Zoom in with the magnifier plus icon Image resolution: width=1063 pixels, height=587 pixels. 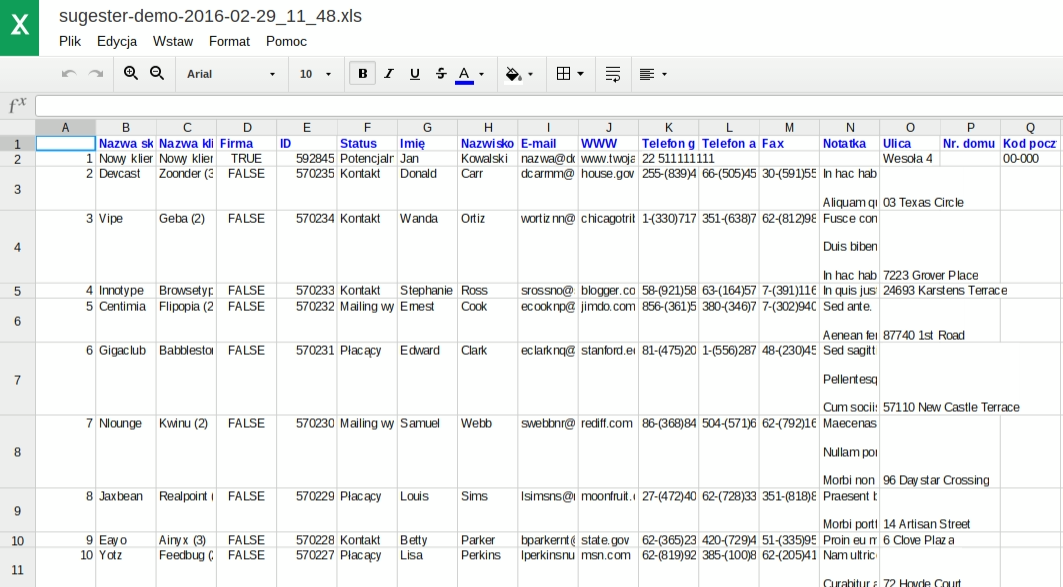click(131, 74)
